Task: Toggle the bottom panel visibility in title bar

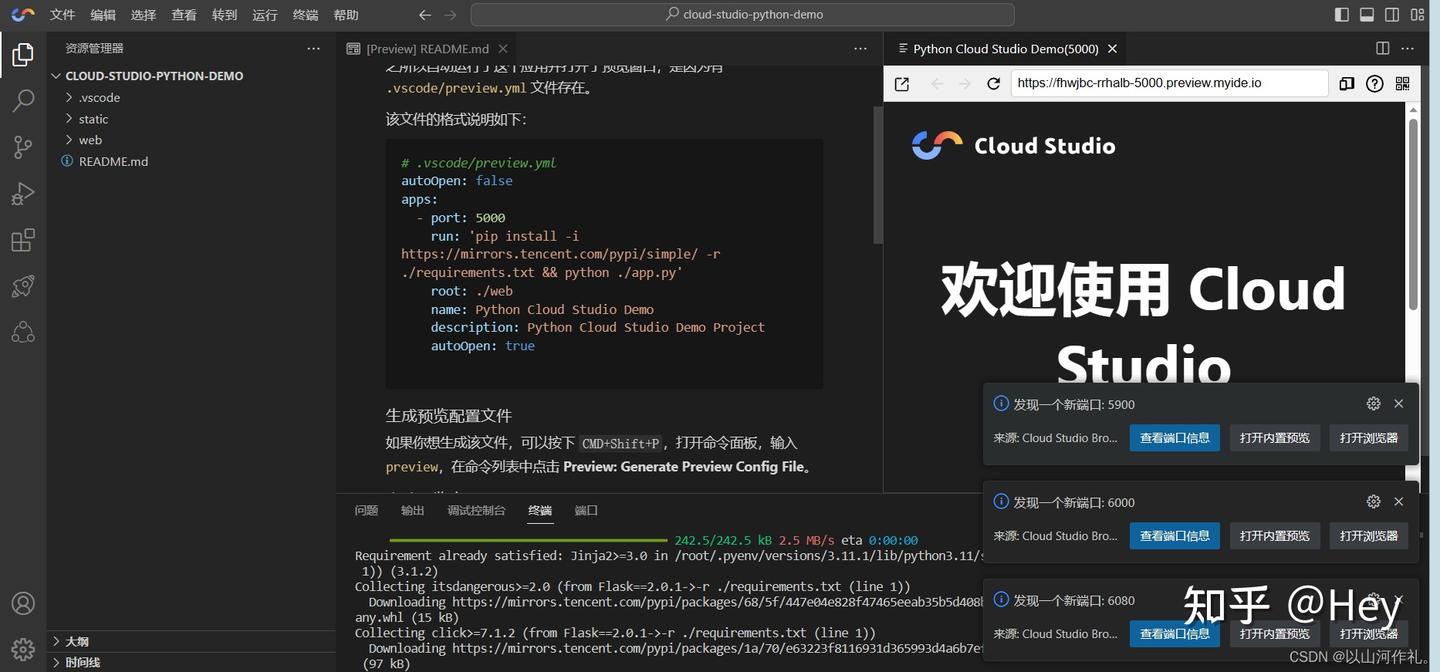Action: [x=1366, y=14]
